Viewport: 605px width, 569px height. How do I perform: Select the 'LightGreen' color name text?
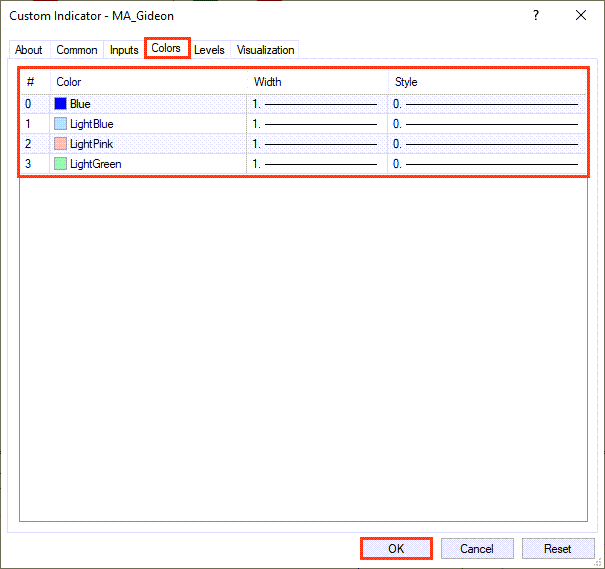(96, 164)
